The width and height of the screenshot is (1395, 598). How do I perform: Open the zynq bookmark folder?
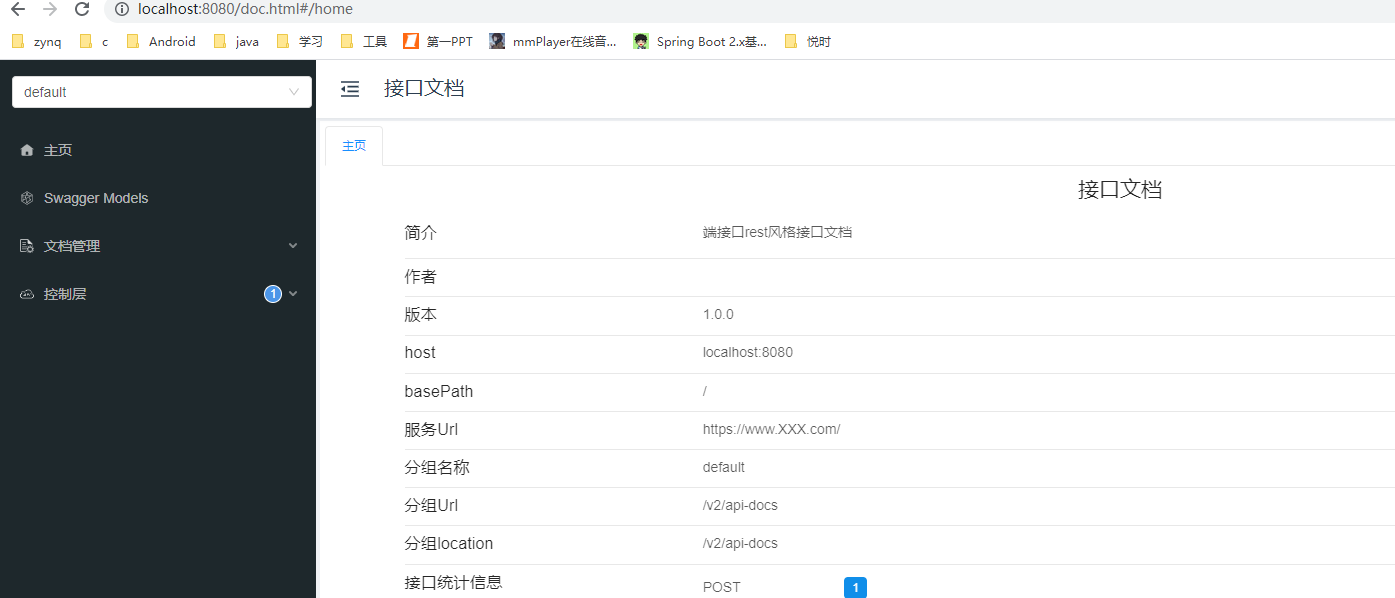[37, 41]
